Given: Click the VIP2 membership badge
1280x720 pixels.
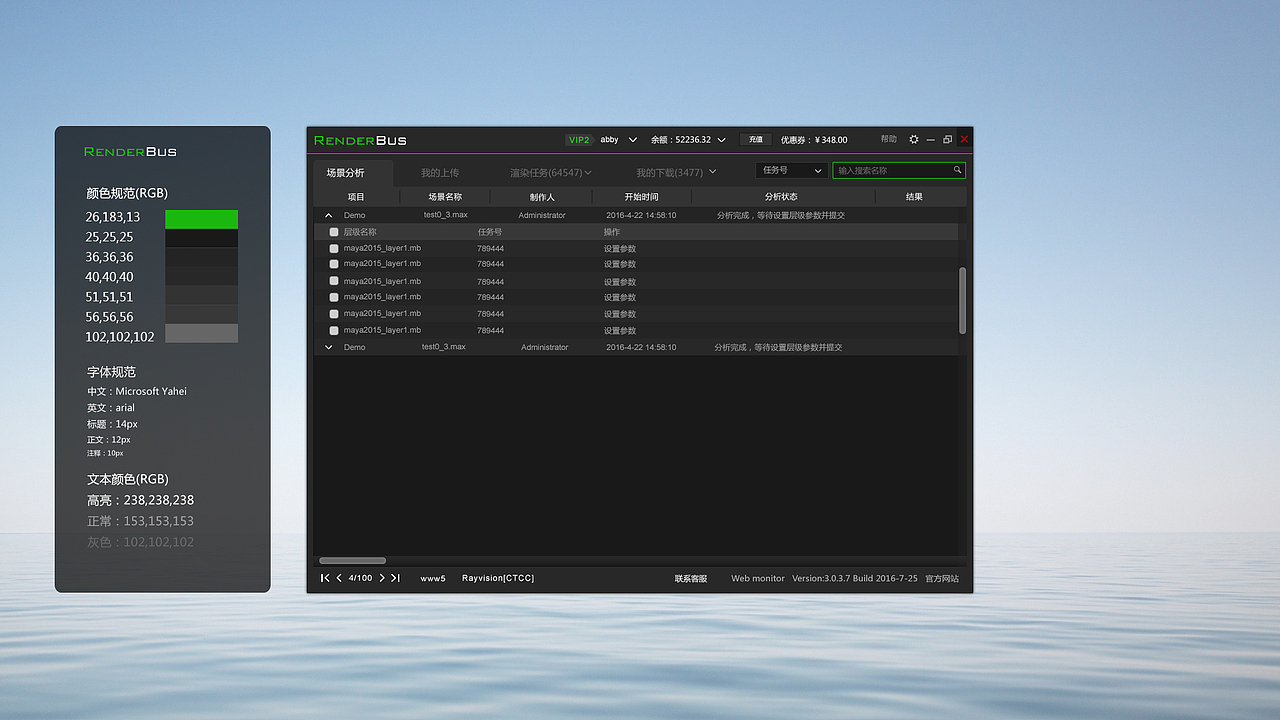Looking at the screenshot, I should click(x=579, y=140).
